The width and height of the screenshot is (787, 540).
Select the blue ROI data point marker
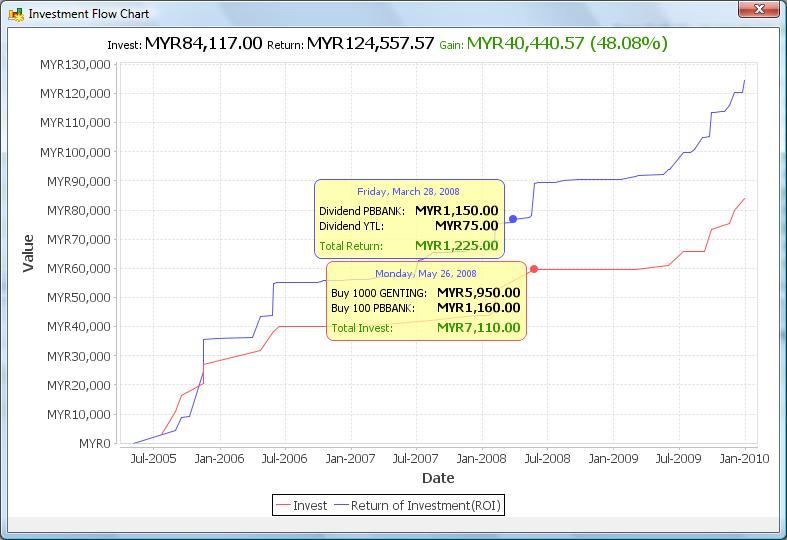(513, 219)
